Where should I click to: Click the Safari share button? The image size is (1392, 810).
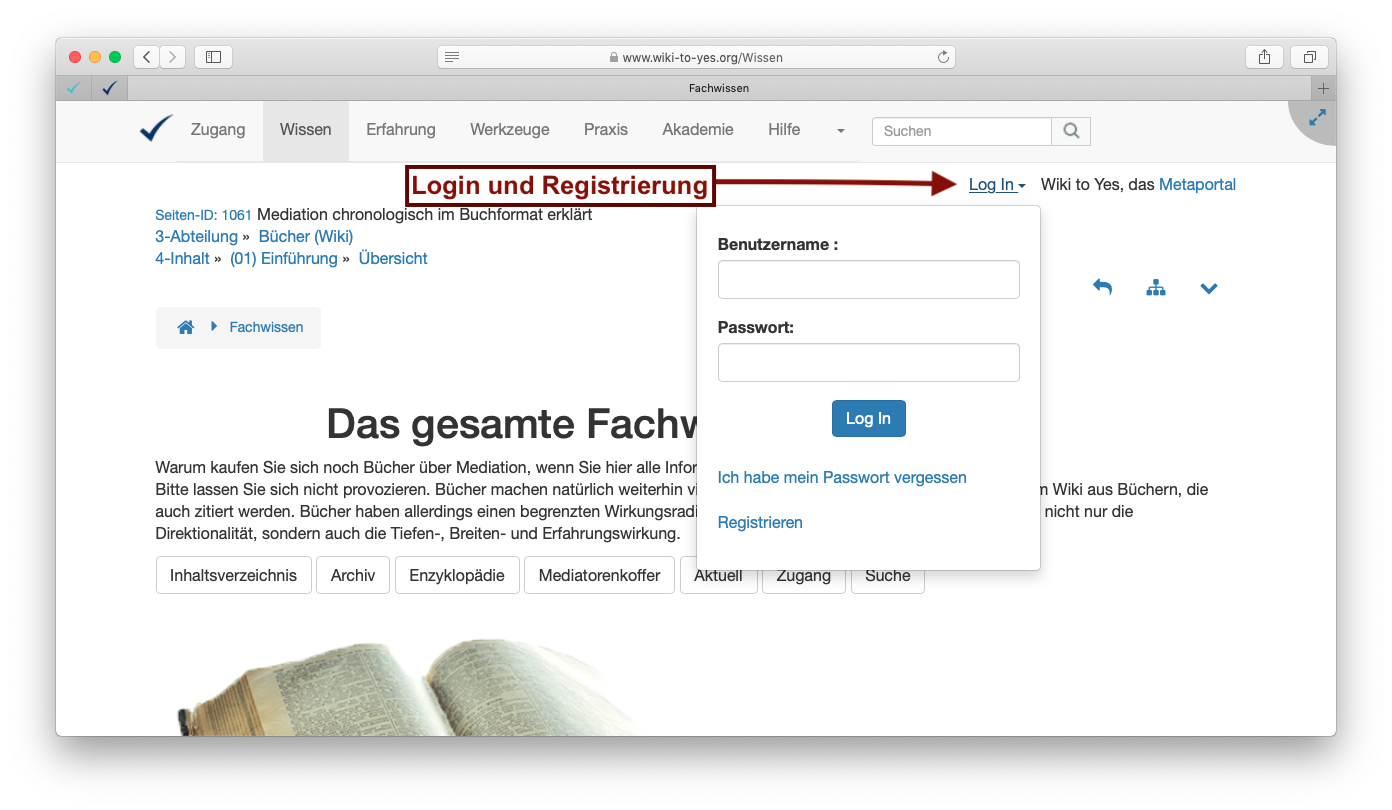(x=1264, y=57)
